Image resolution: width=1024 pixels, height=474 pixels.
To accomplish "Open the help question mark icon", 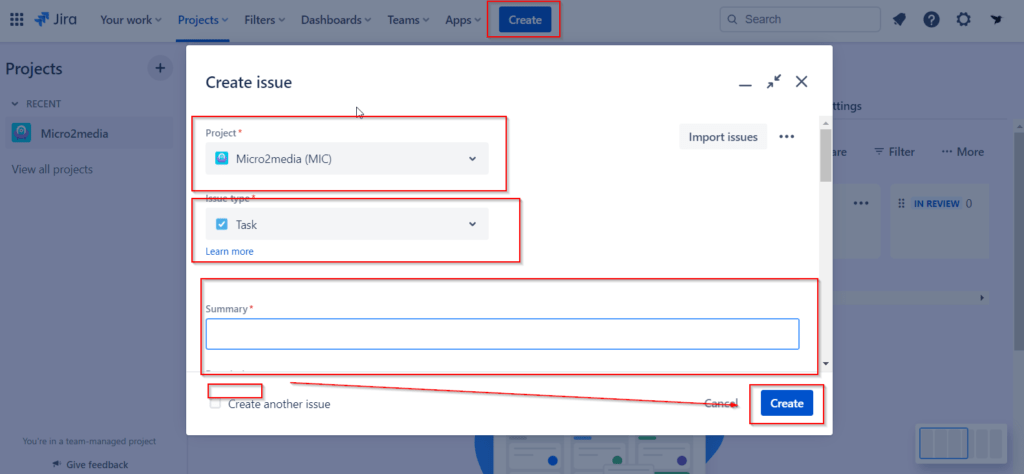I will [x=931, y=20].
